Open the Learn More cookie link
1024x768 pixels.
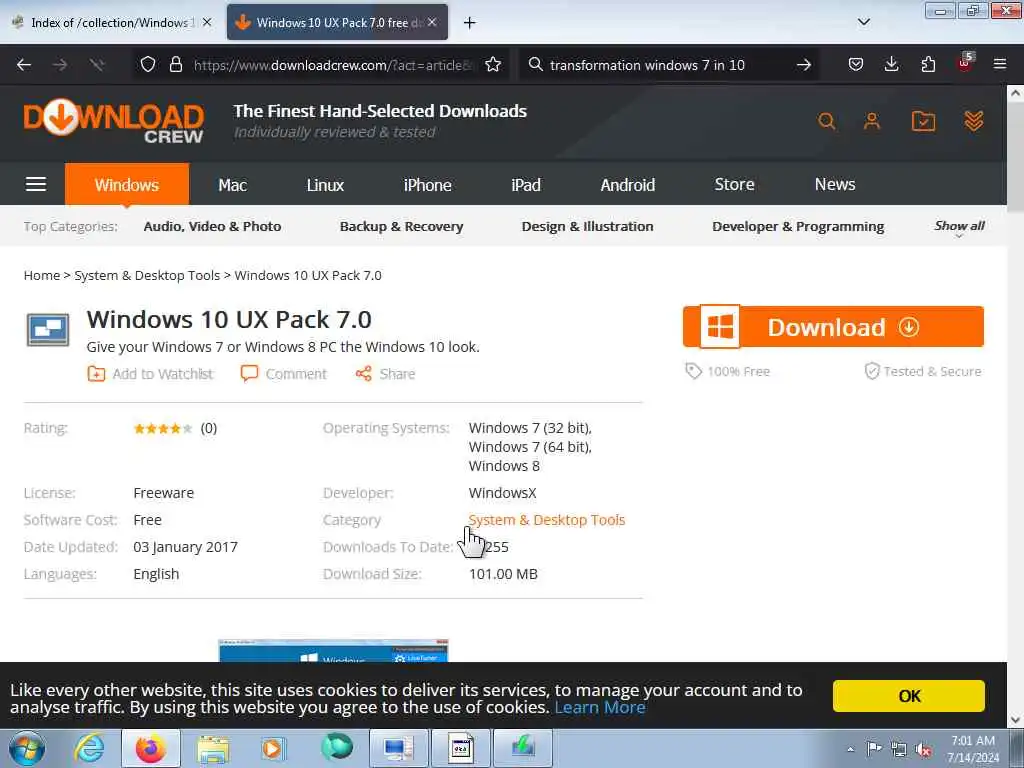tap(600, 707)
